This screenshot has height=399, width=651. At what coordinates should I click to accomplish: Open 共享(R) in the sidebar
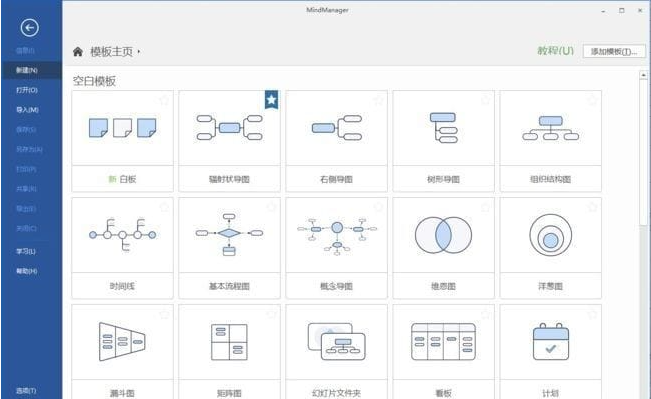click(26, 189)
